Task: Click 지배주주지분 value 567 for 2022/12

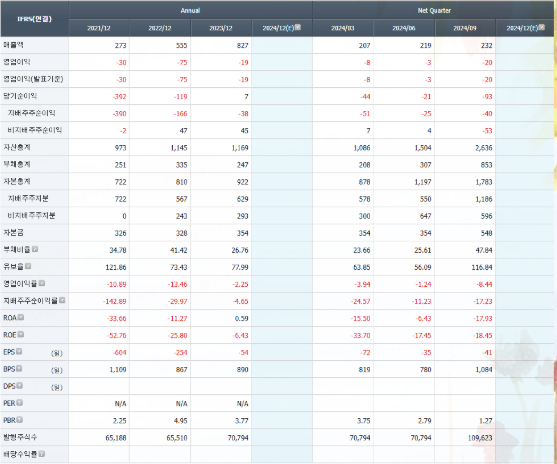Action: click(181, 199)
